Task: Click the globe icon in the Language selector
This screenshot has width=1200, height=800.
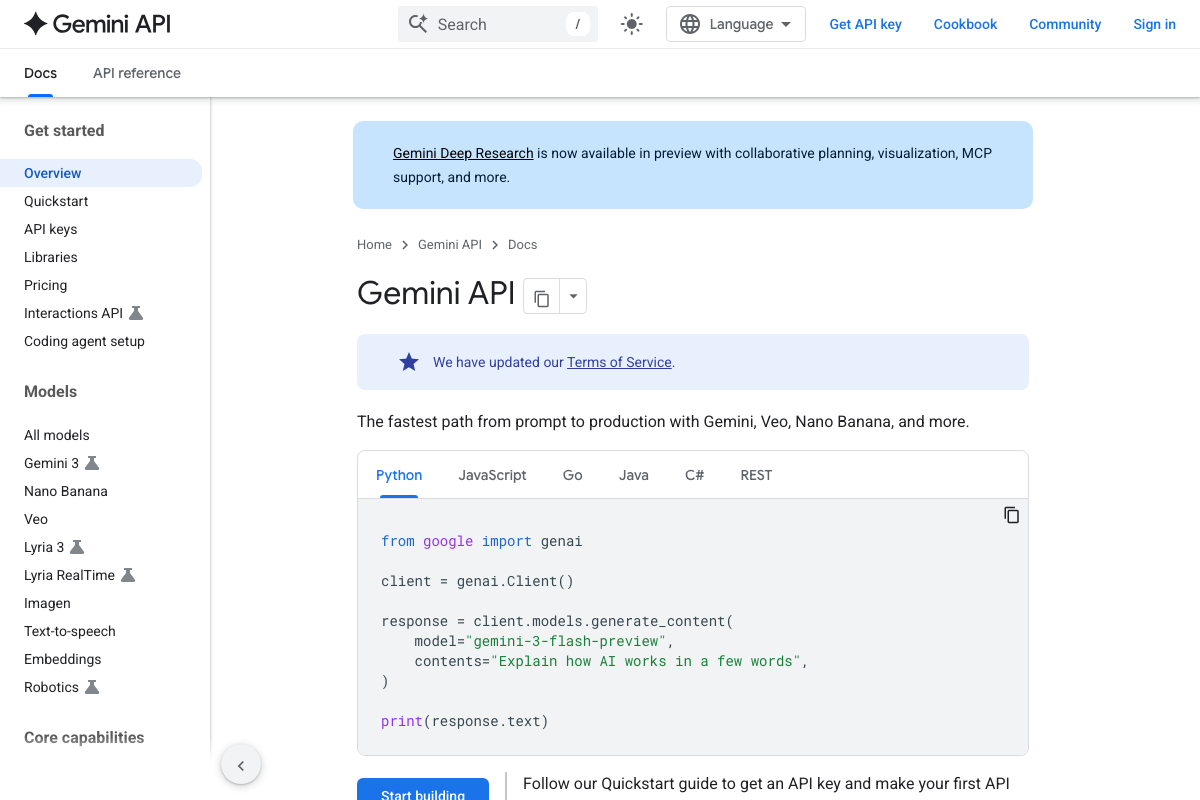Action: tap(689, 23)
